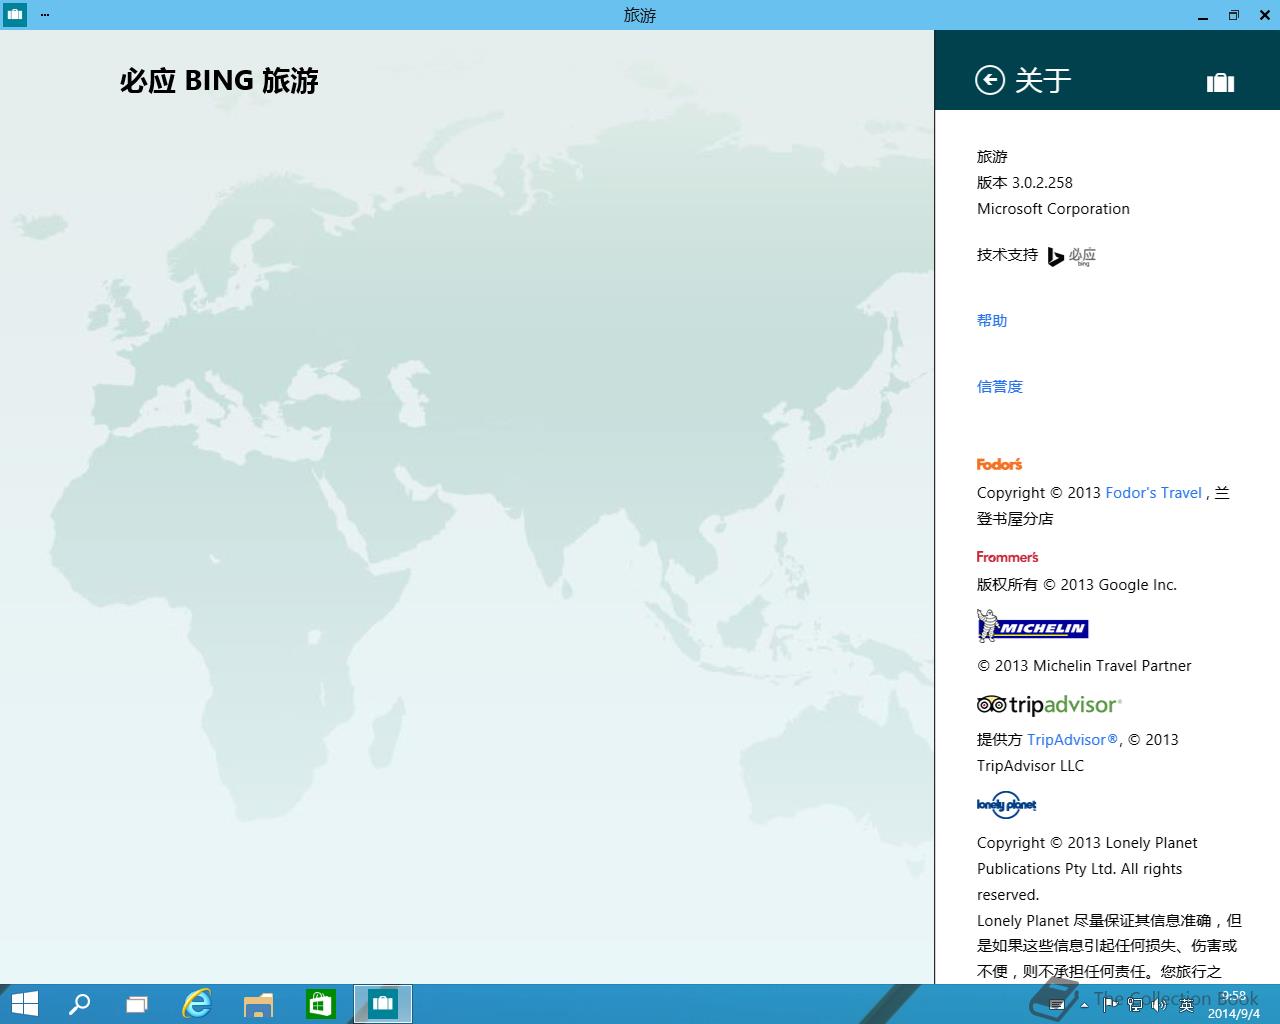
Task: Close the 旅游 window
Action: pyautogui.click(x=1263, y=15)
